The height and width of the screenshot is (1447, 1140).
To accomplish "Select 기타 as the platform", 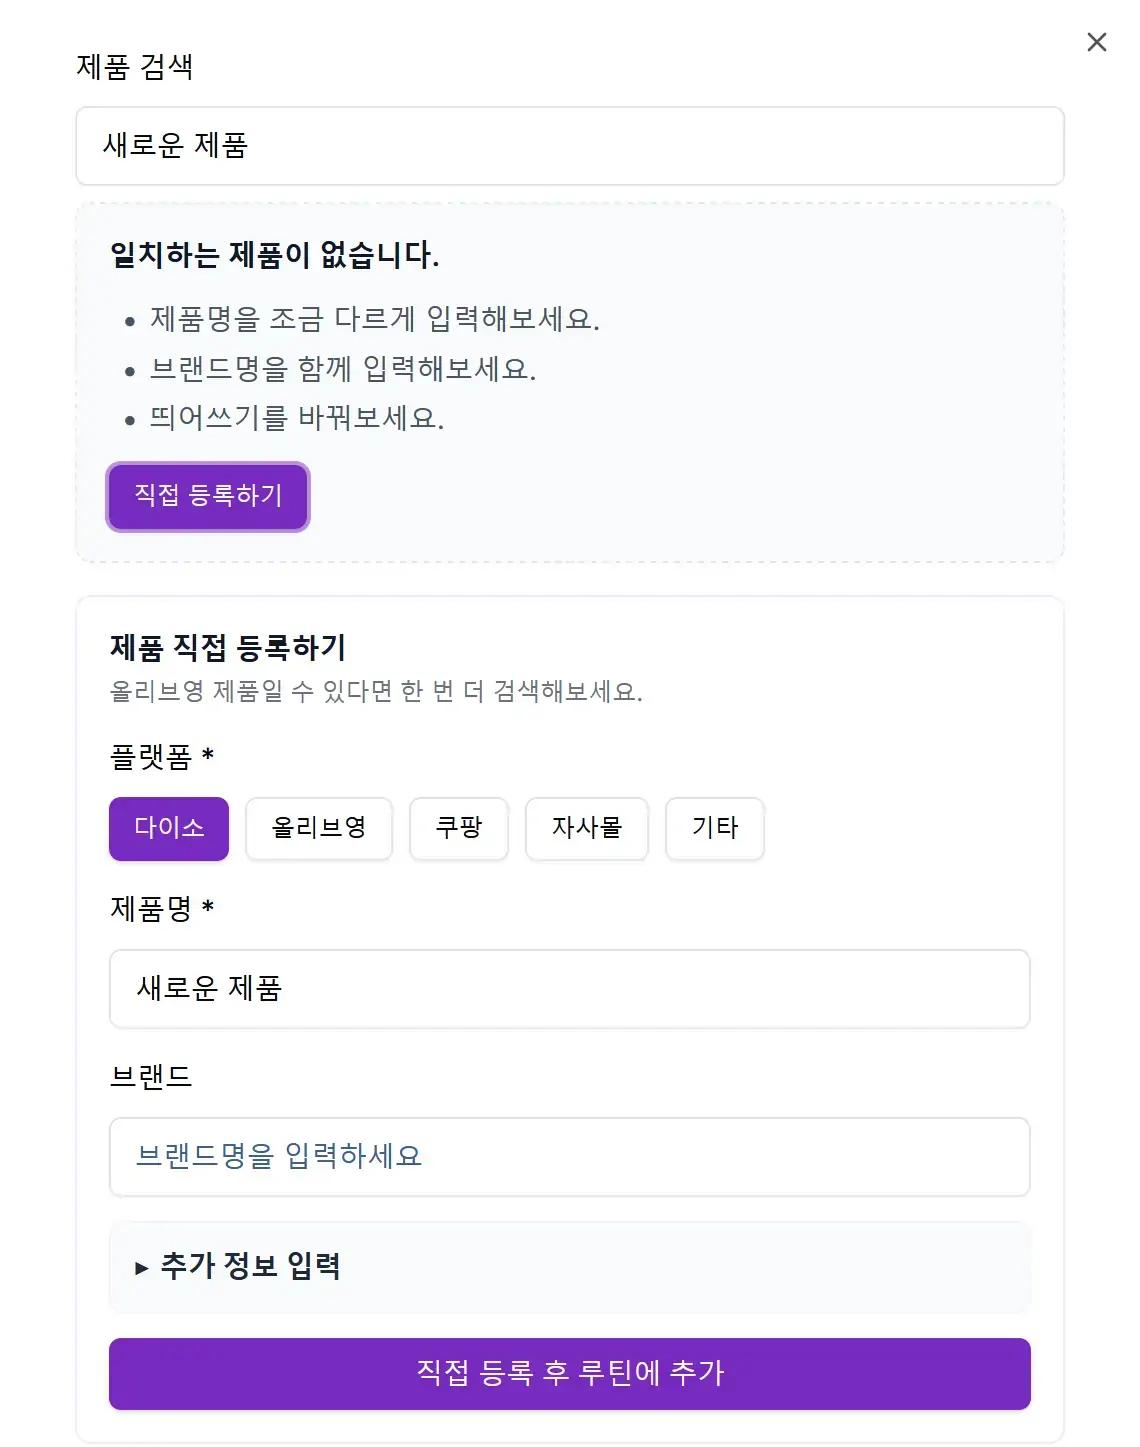I will pyautogui.click(x=714, y=828).
